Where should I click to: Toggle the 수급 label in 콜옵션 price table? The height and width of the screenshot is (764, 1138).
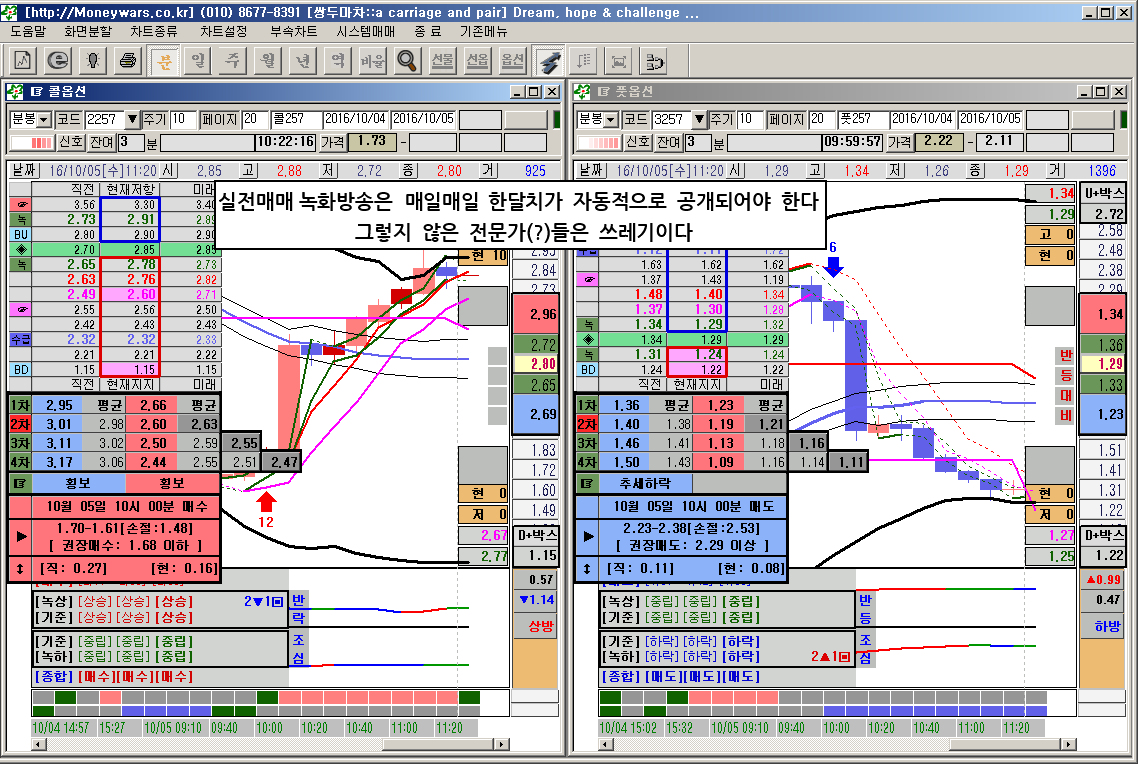pos(20,340)
